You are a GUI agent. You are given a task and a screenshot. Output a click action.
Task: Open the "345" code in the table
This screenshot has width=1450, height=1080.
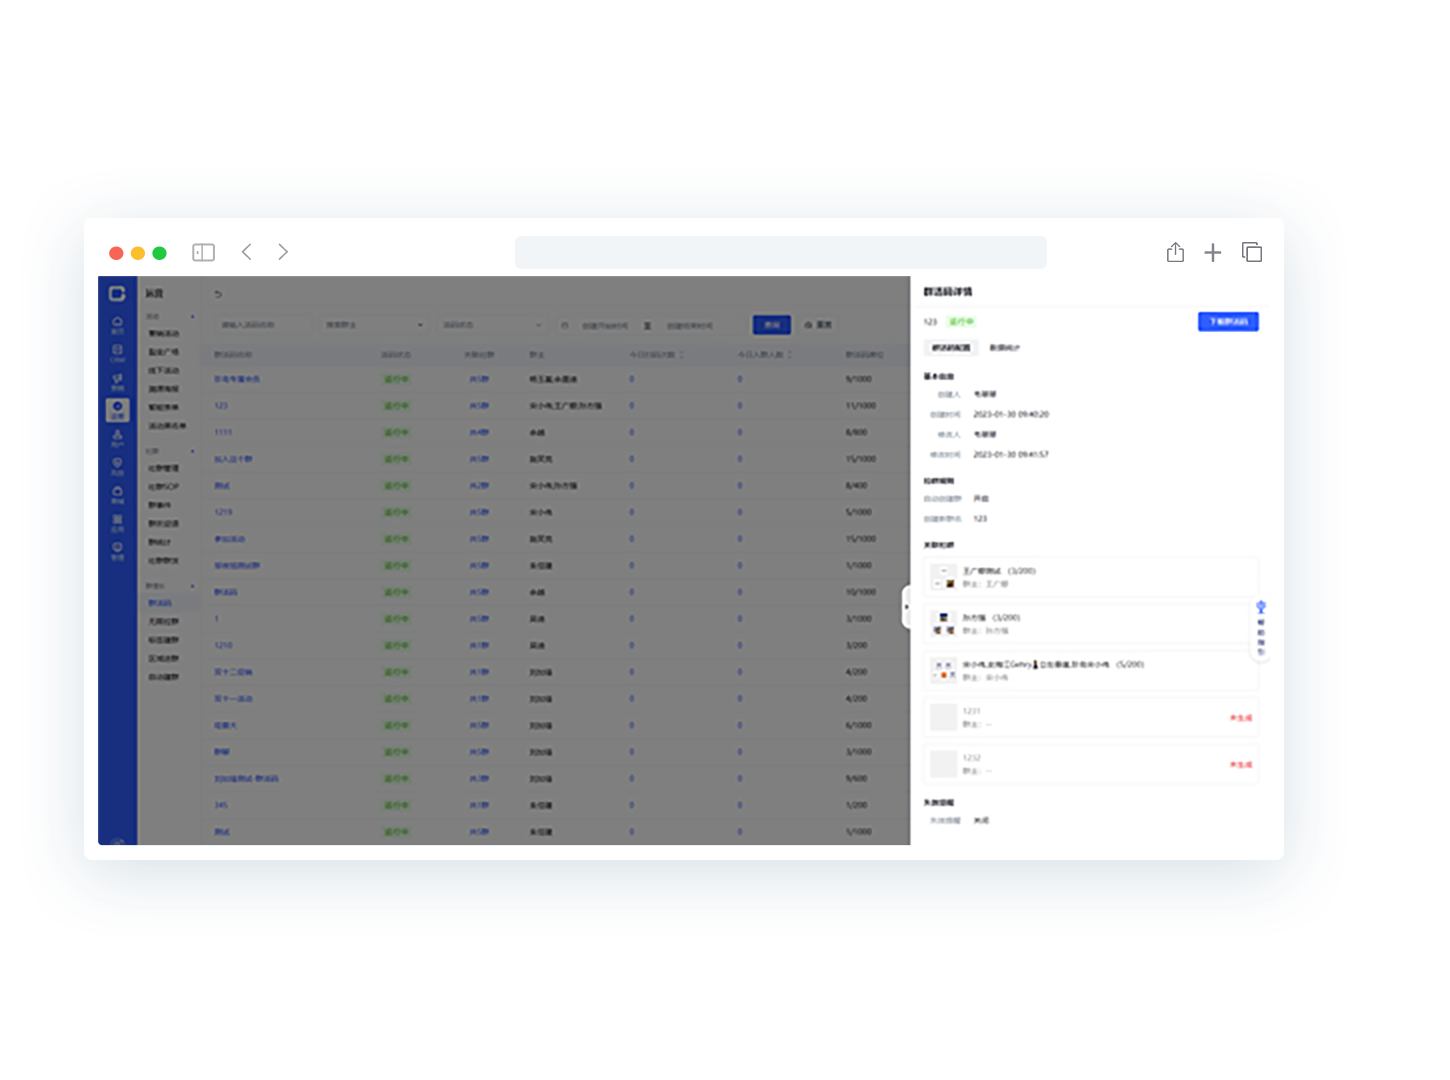tap(221, 805)
